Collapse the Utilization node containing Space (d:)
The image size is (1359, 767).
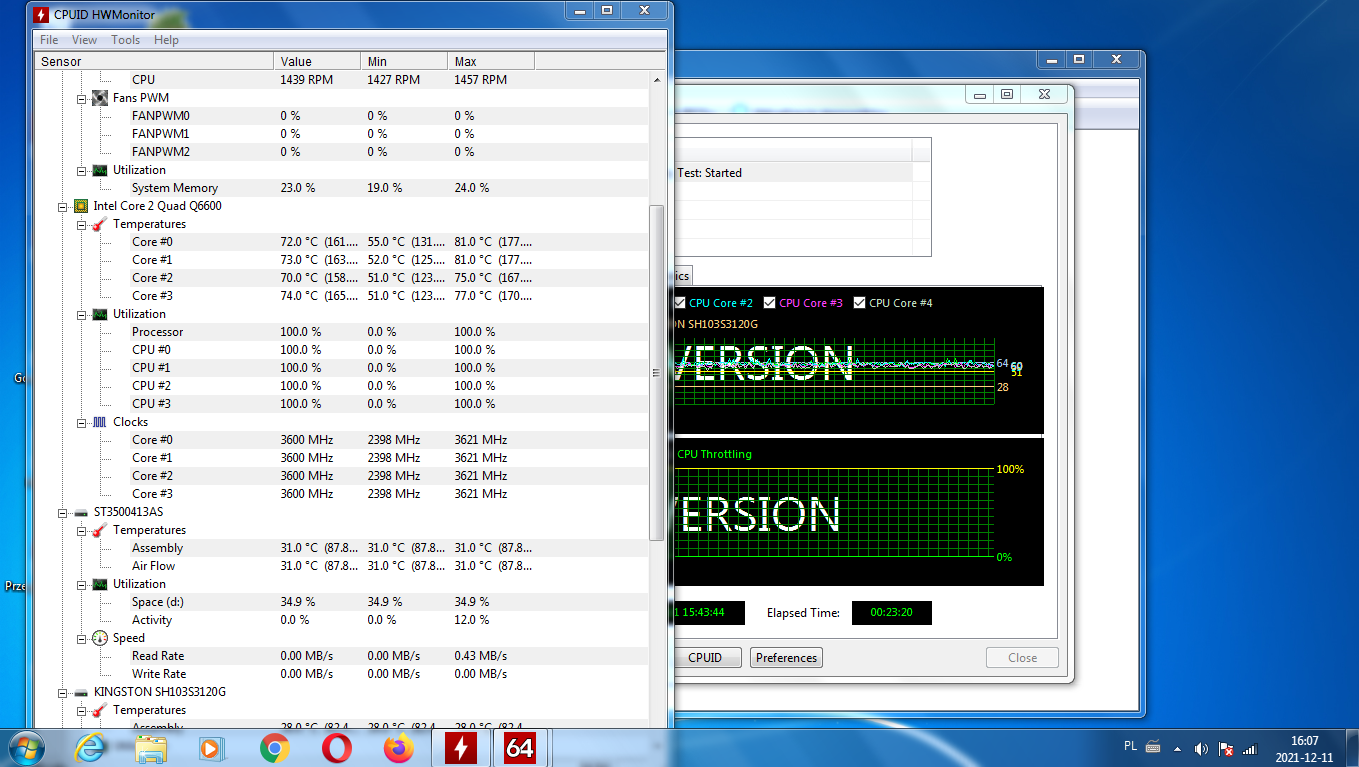click(82, 584)
